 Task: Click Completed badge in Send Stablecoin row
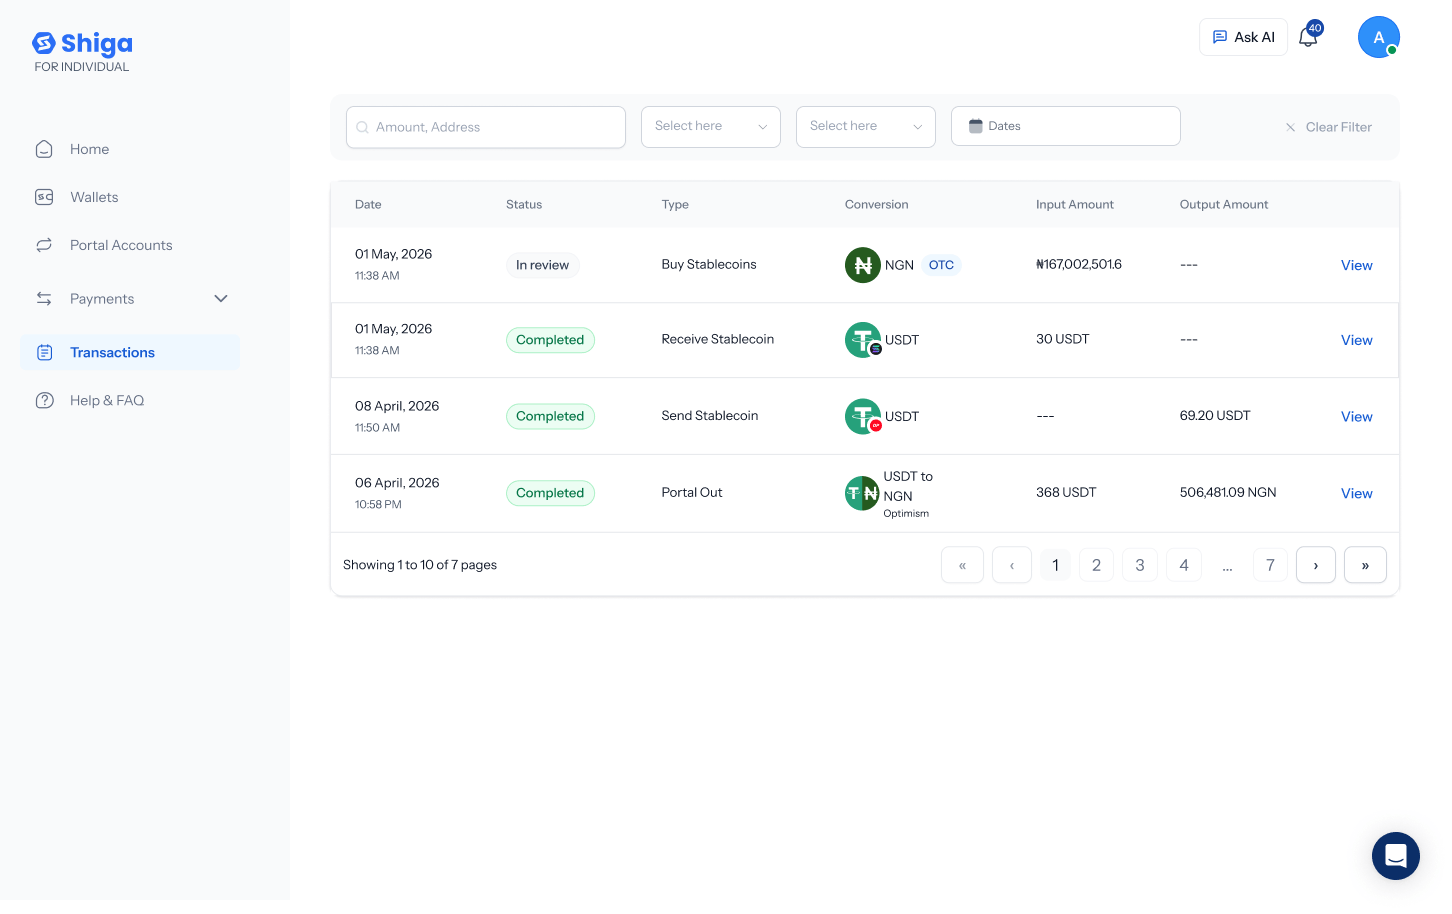point(550,416)
